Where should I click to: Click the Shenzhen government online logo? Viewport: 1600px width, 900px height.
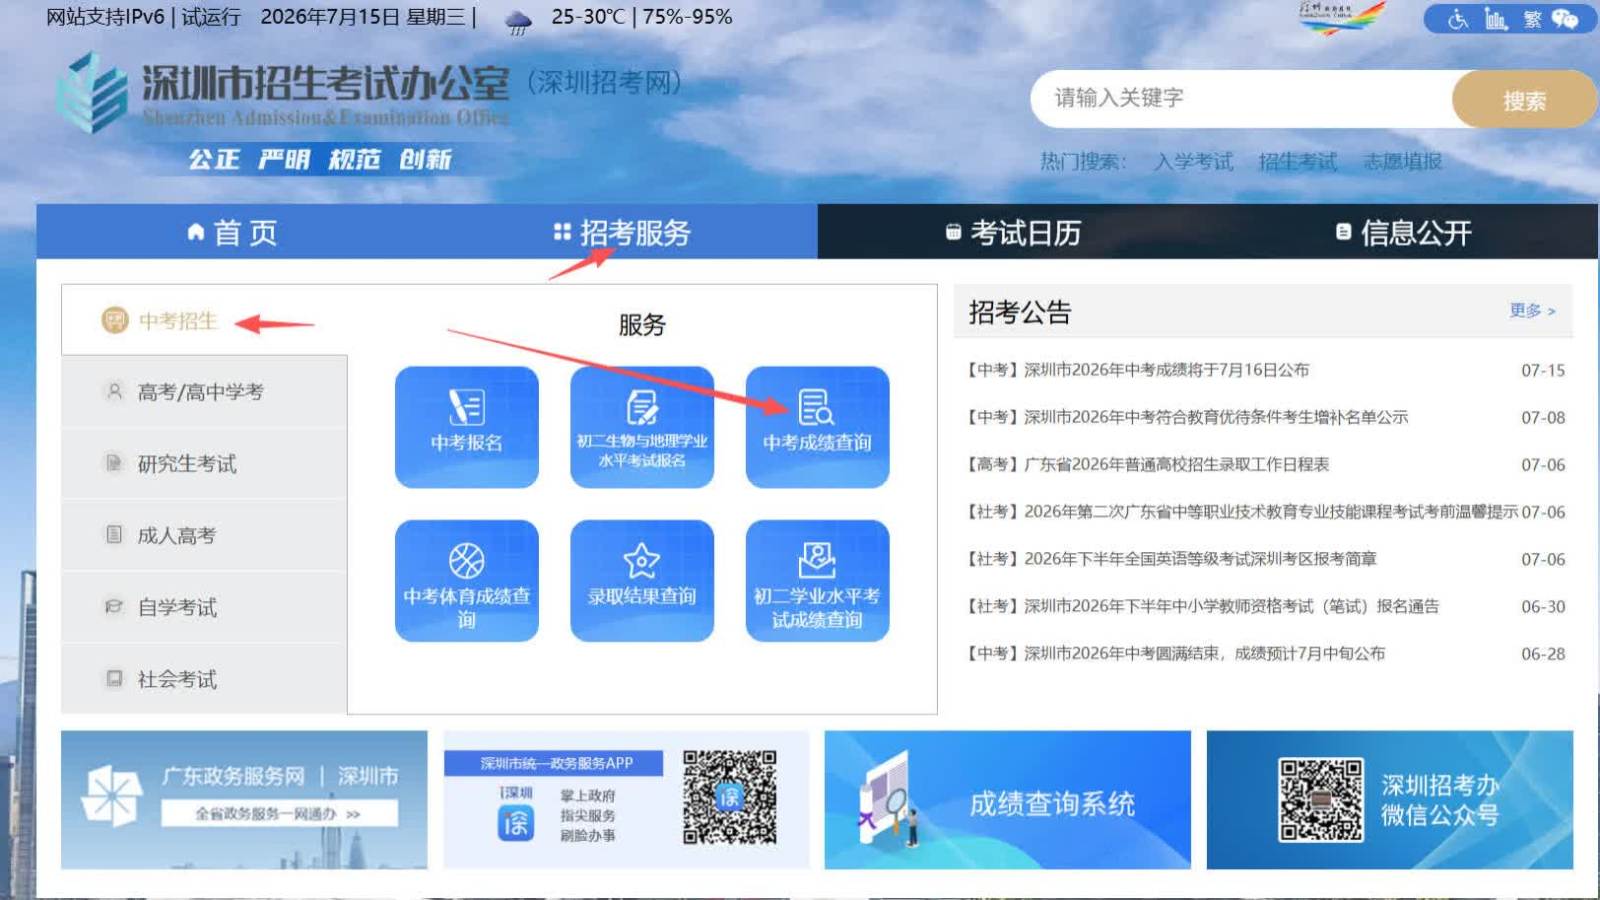coord(1341,17)
